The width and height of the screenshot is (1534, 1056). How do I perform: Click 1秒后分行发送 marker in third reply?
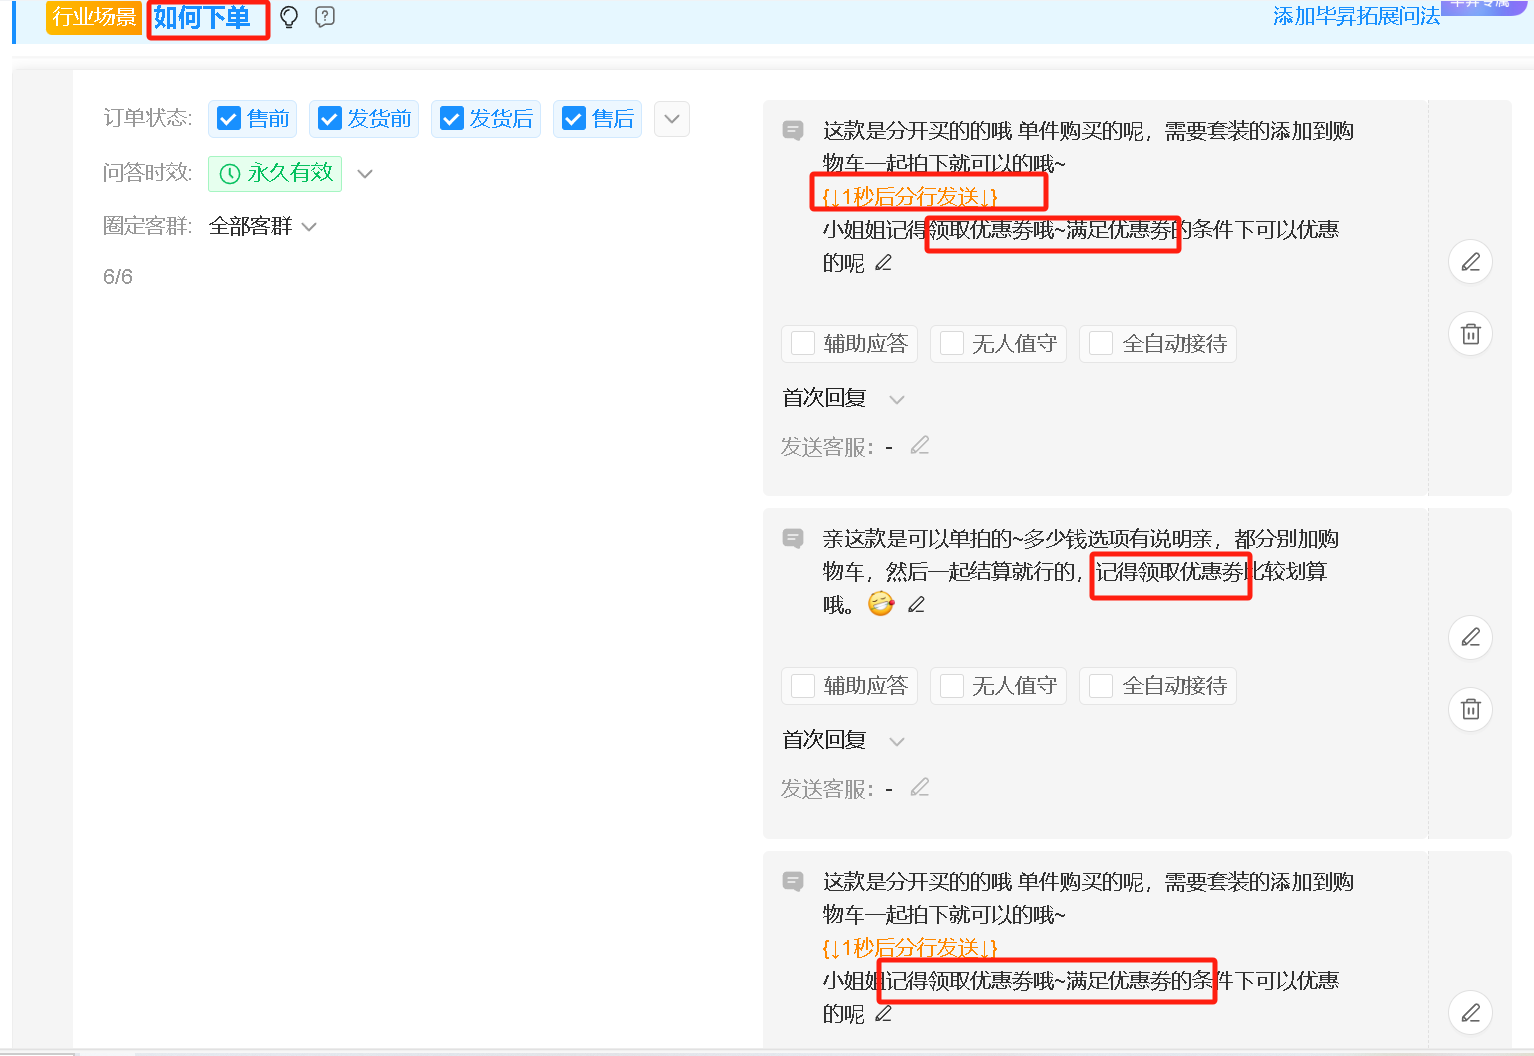pyautogui.click(x=910, y=948)
